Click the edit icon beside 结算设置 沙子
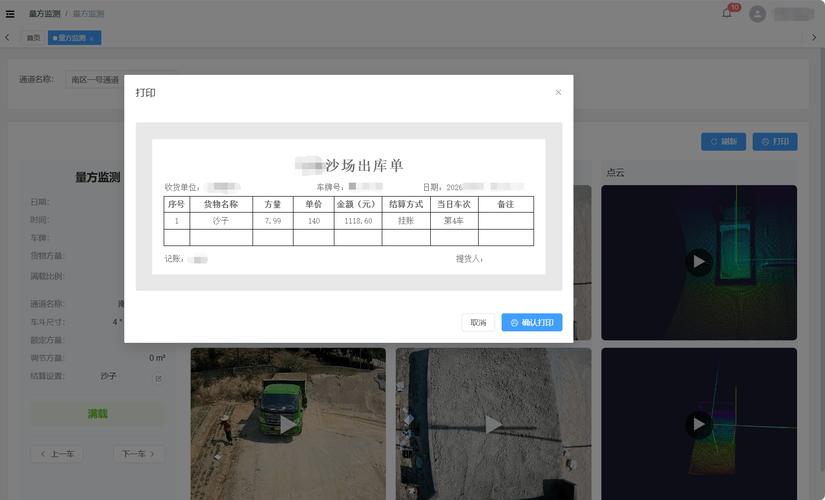Viewport: 825px width, 500px height. [x=158, y=378]
